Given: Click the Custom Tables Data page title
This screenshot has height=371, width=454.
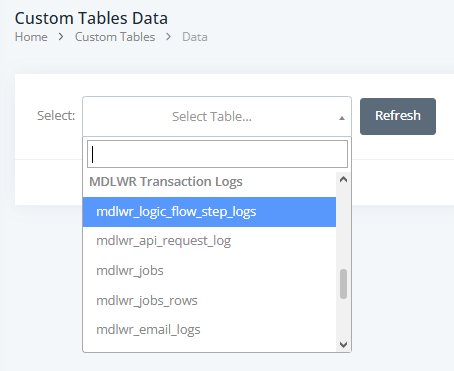Looking at the screenshot, I should point(91,18).
